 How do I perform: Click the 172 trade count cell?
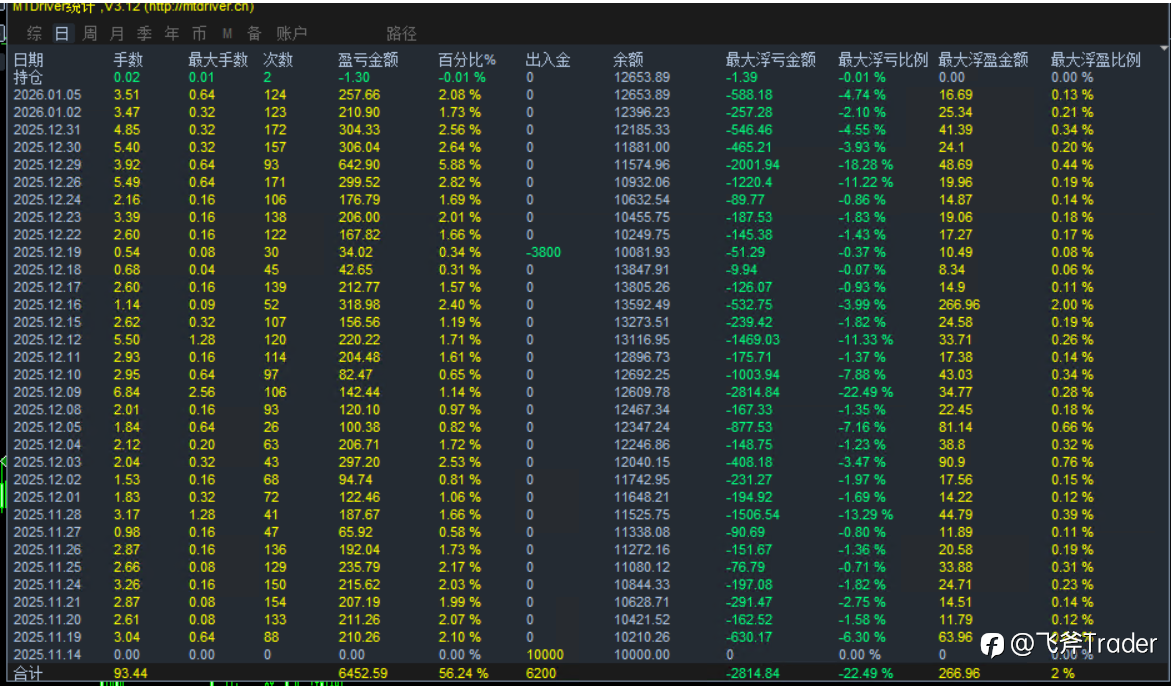[275, 130]
